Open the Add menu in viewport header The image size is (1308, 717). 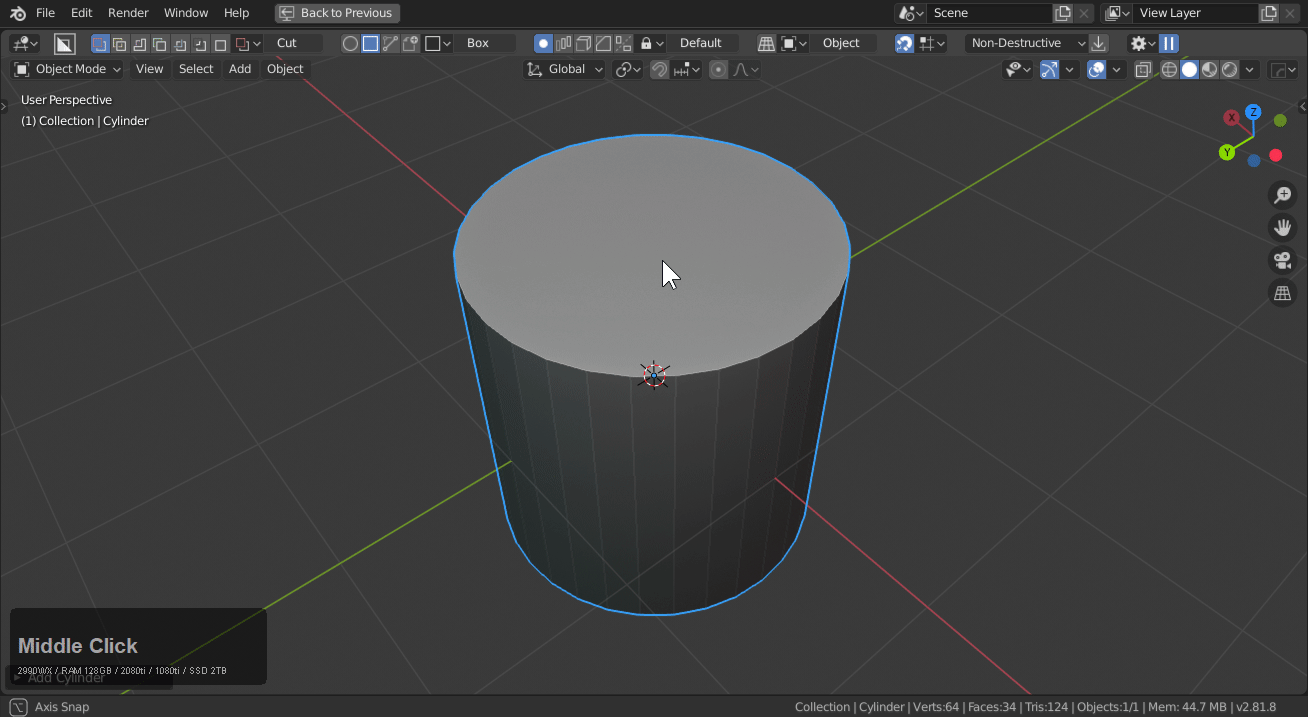[240, 69]
